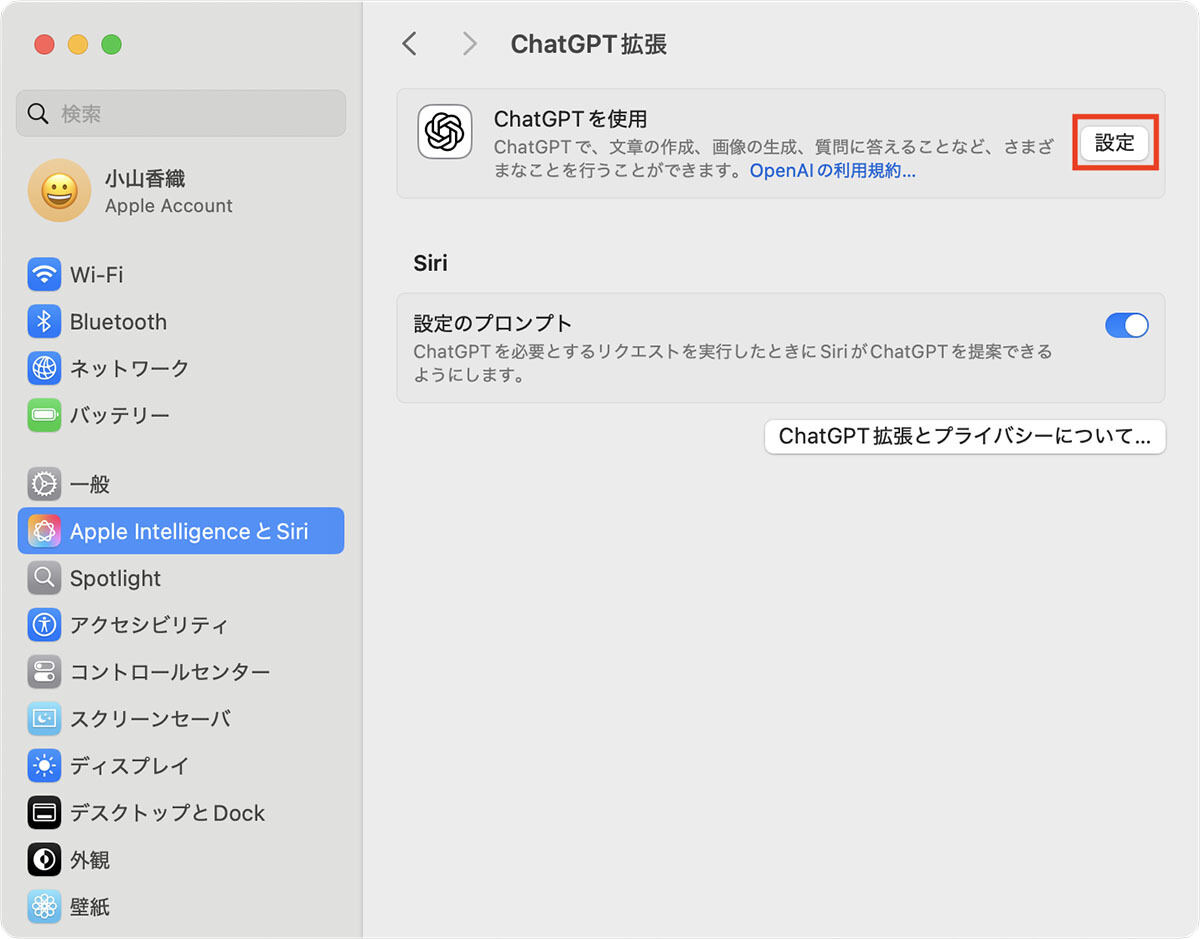Screen dimensions: 1200x939
Task: Click the 設定のプロンプト label
Action: pyautogui.click(x=493, y=323)
